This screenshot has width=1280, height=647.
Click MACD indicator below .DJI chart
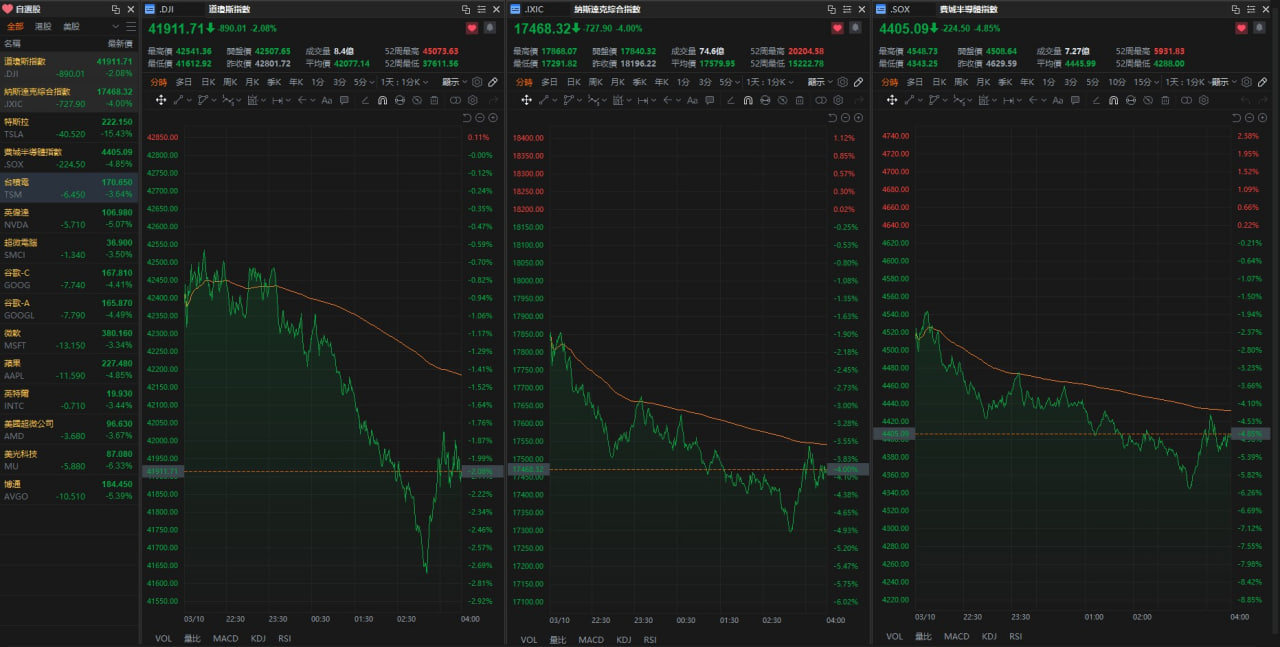(226, 637)
